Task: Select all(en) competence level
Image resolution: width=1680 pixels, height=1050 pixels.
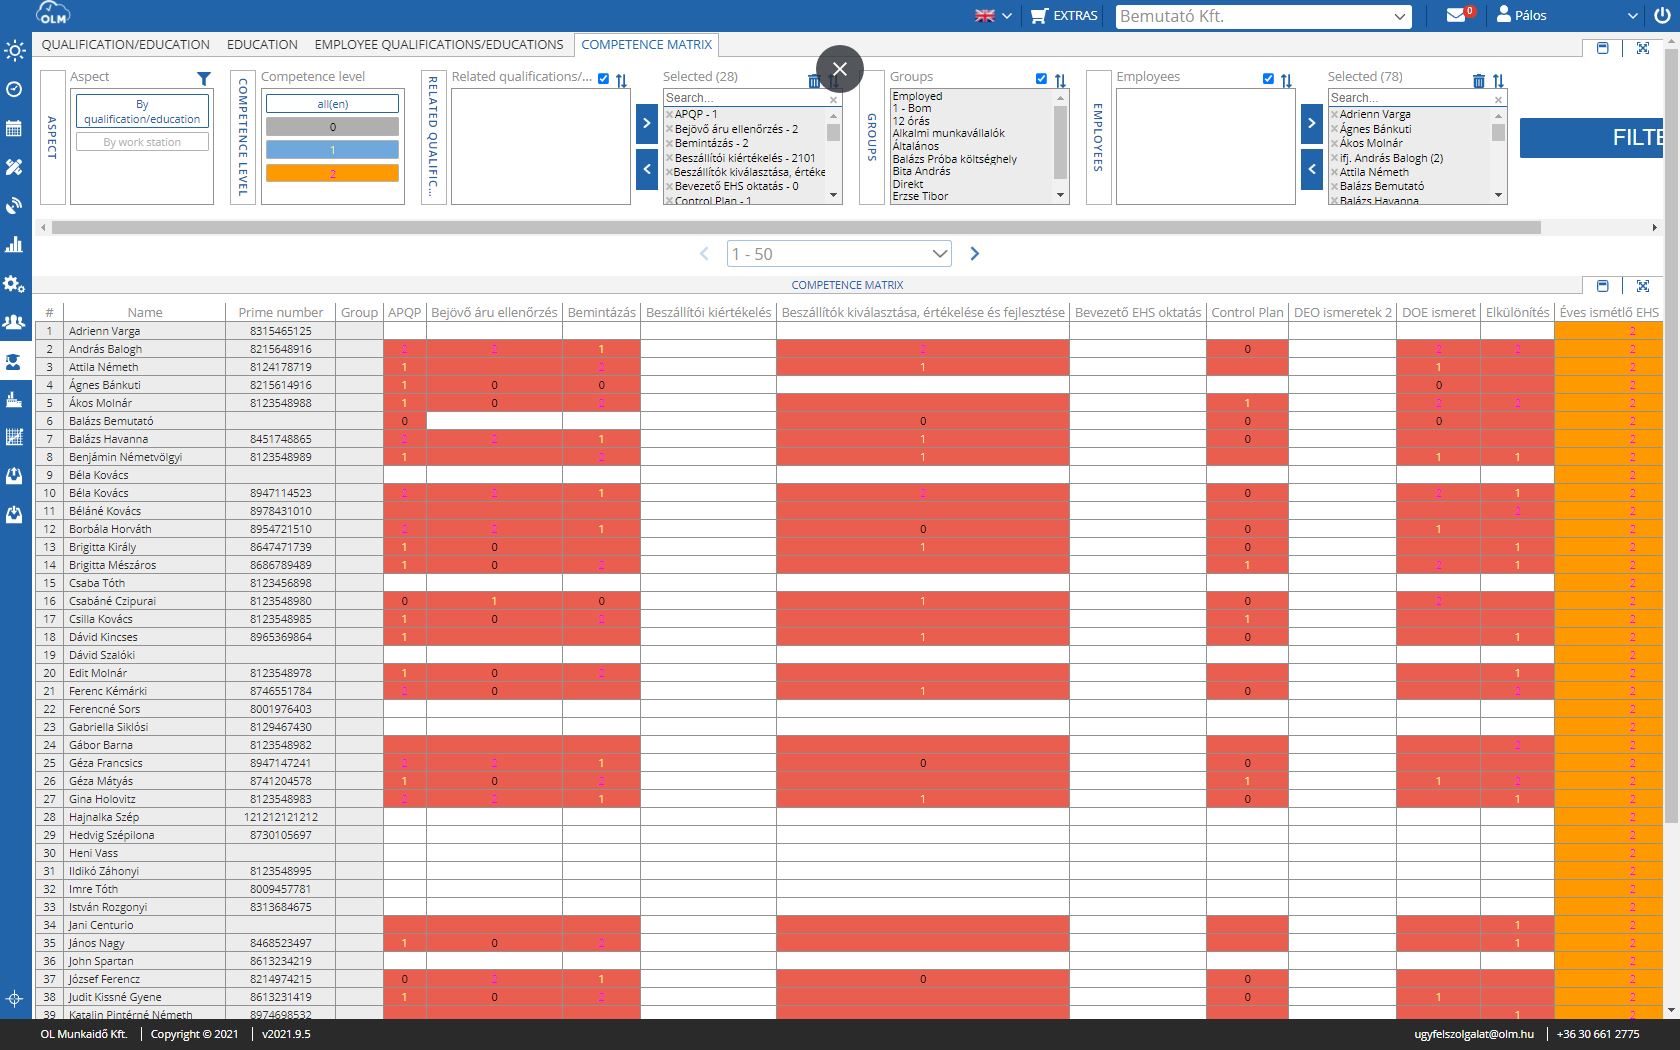Action: [332, 104]
